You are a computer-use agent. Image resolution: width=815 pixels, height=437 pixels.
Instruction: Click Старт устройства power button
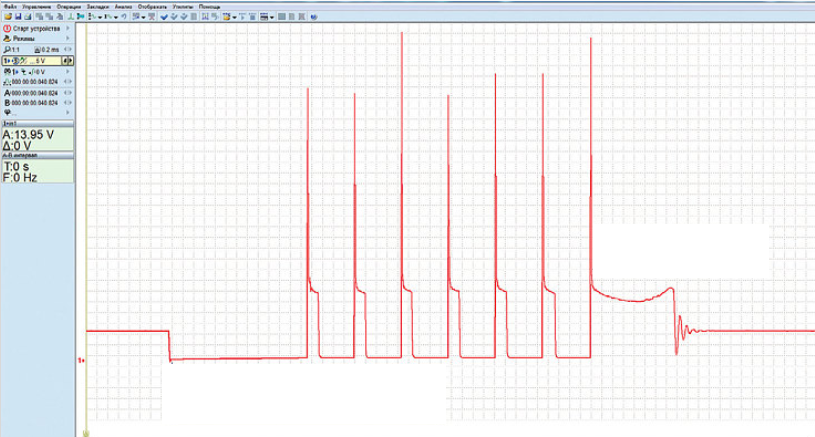(x=7, y=29)
